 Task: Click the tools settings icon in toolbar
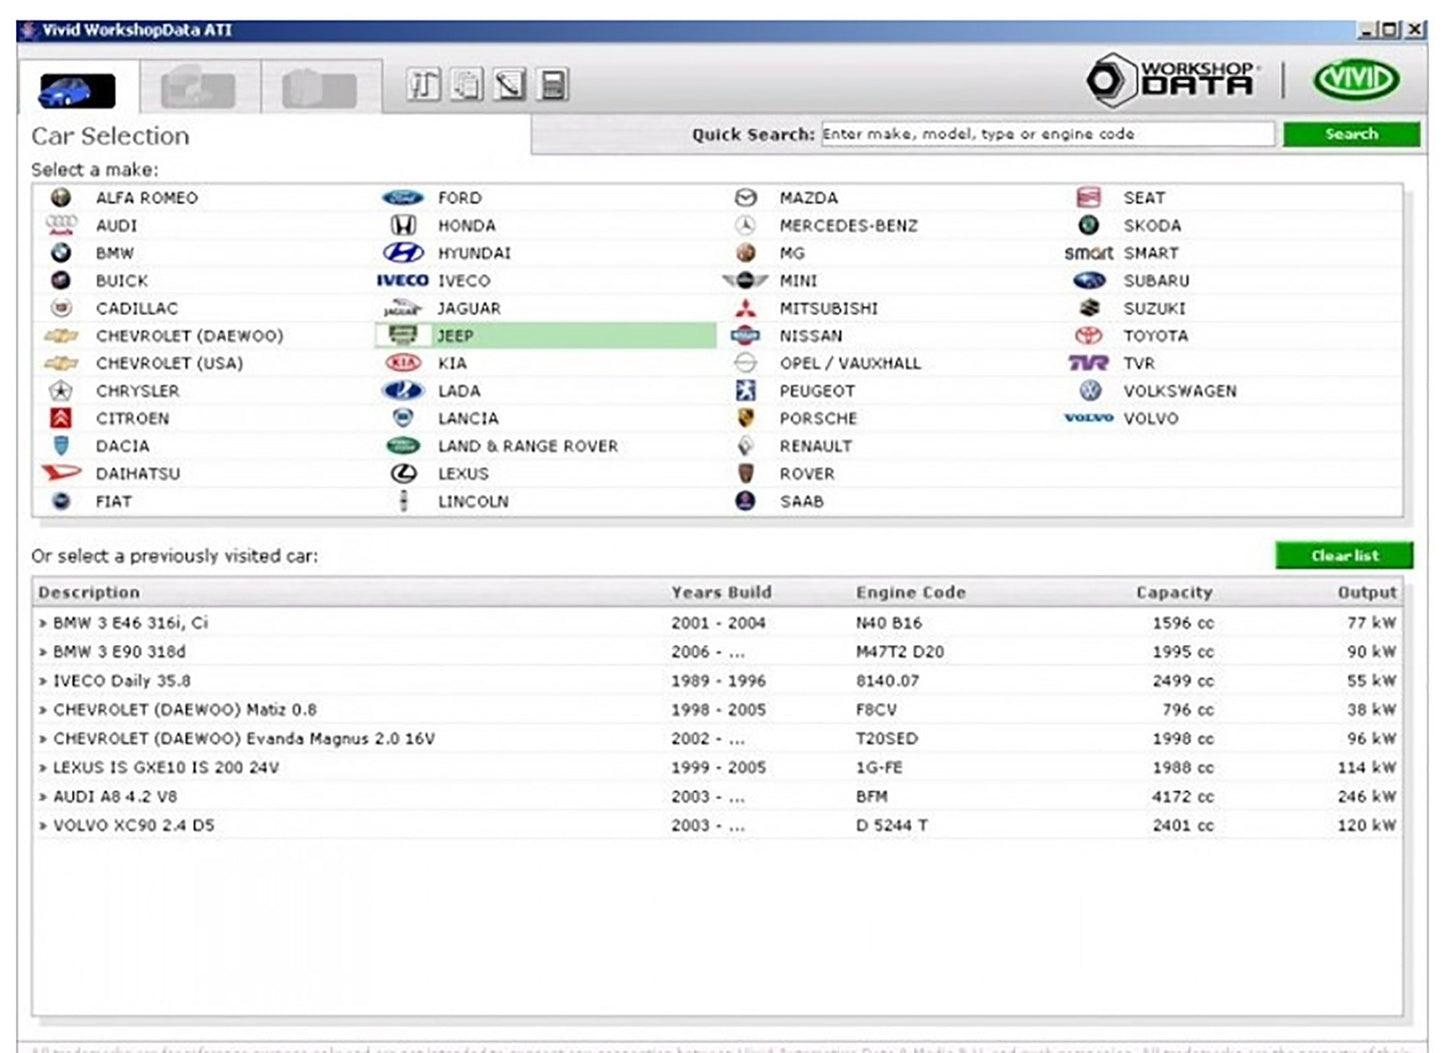point(423,85)
